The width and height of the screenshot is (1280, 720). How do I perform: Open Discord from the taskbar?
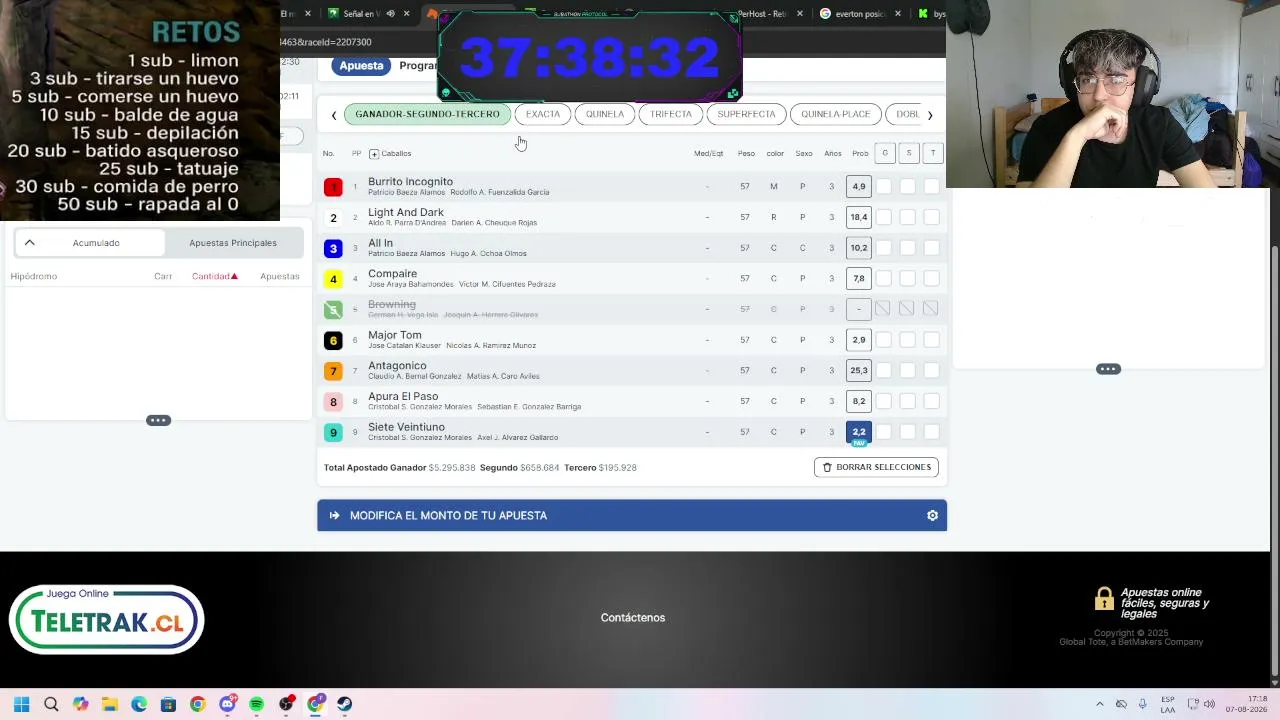[x=227, y=704]
